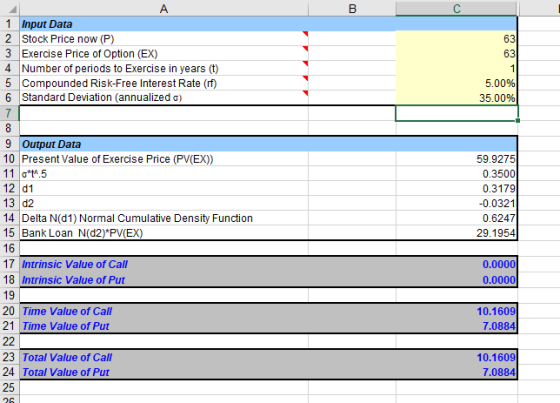
Task: Select Total Value of Put 7.0884 cell
Action: tap(456, 372)
